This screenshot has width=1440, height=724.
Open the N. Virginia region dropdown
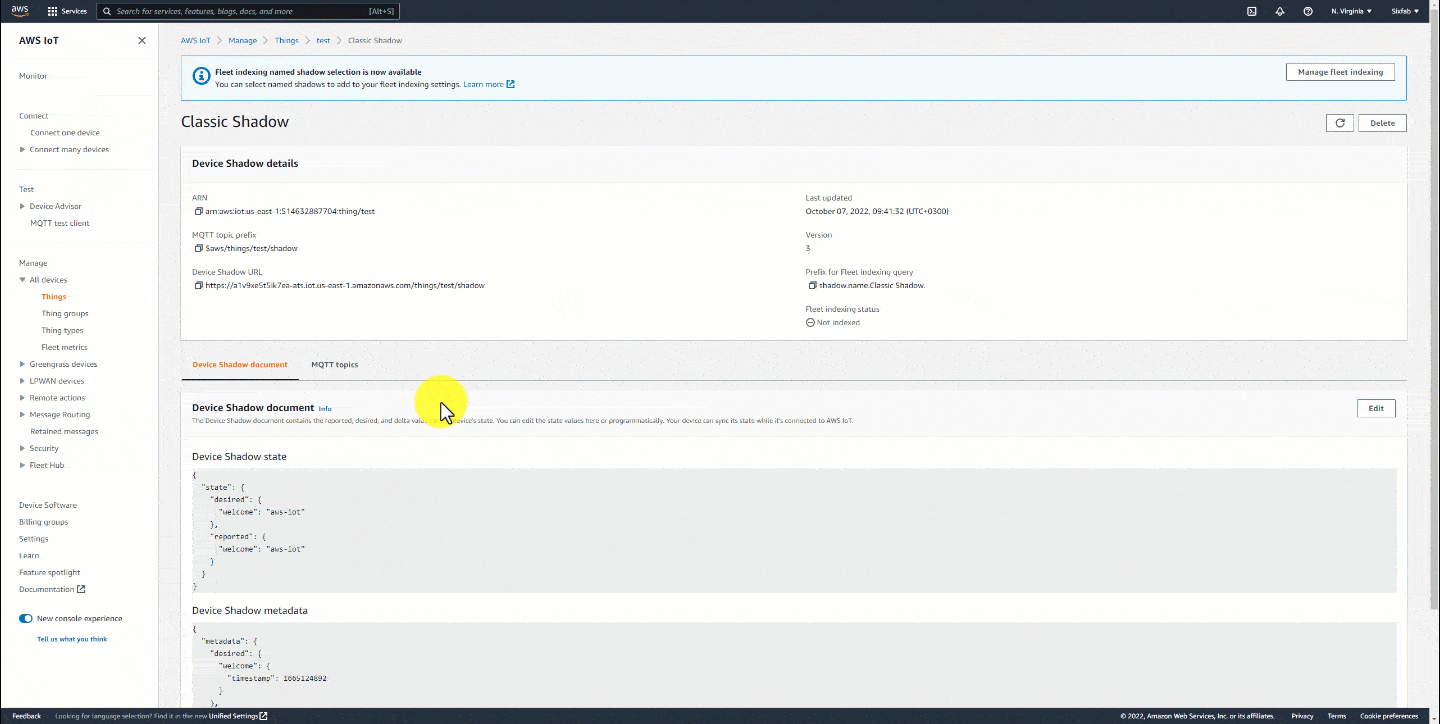coord(1351,11)
